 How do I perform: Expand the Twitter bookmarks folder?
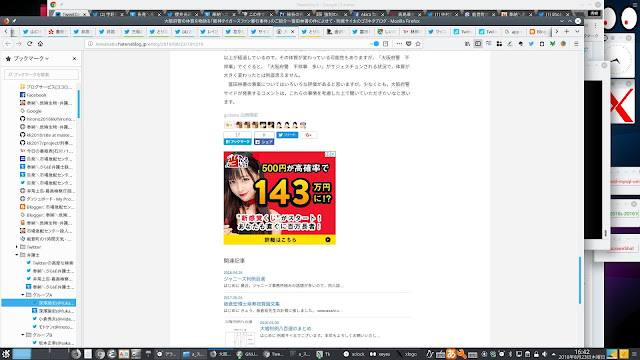point(17,247)
